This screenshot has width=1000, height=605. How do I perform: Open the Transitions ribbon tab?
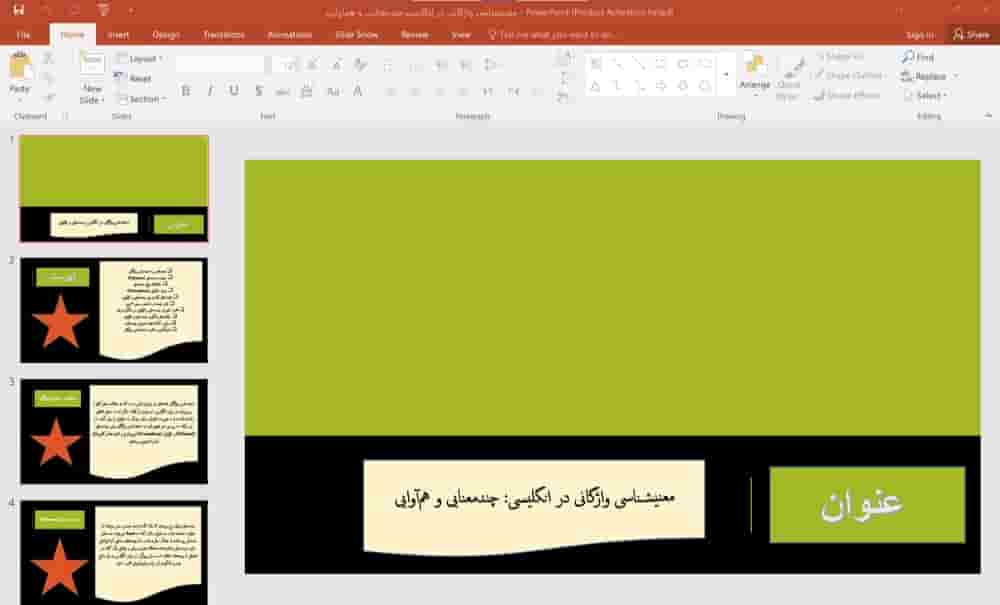[x=224, y=35]
